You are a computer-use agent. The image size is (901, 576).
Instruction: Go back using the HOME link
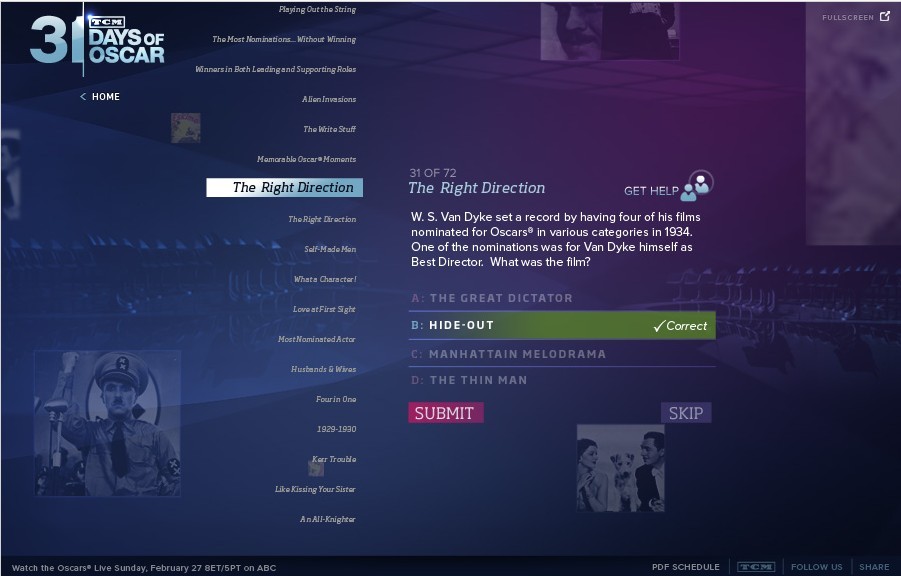pyautogui.click(x=106, y=97)
